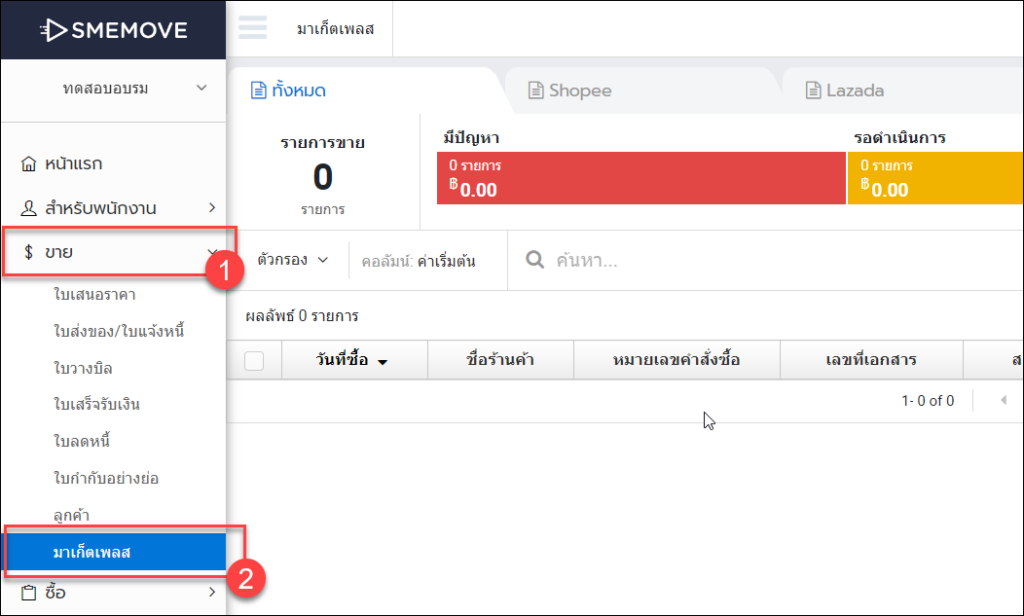
Task: Expand the ซื้อ menu chevron
Action: click(x=211, y=592)
